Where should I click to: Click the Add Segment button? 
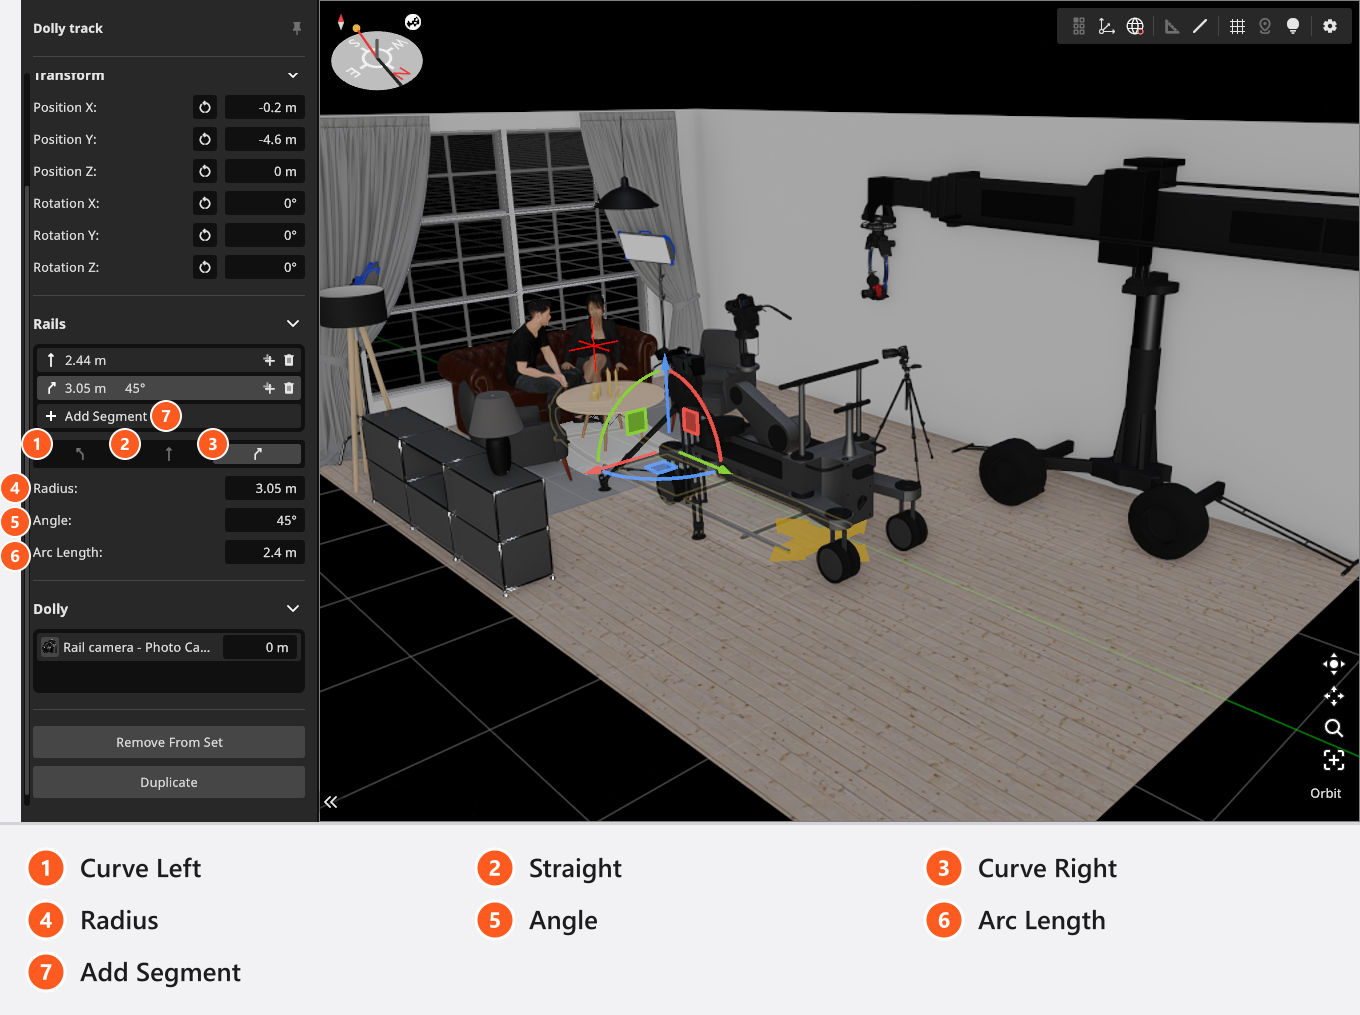tap(169, 416)
